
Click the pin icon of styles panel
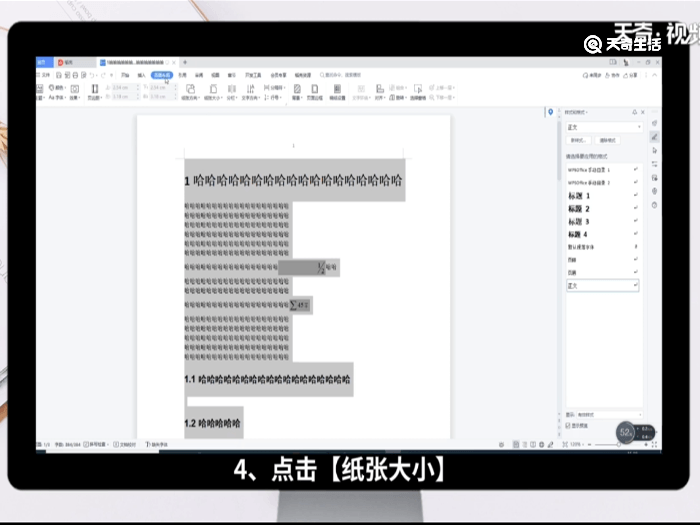coord(634,112)
